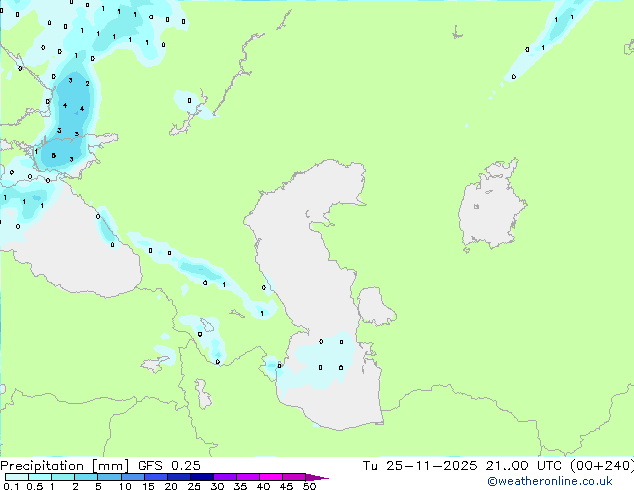Choose the 20–25 mm dark blue swatch

[178, 477]
